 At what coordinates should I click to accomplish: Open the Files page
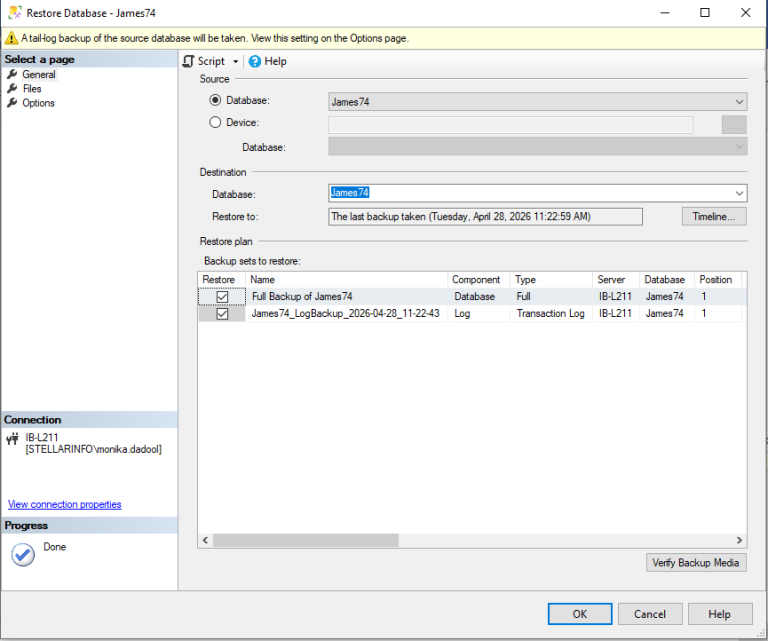[x=32, y=89]
